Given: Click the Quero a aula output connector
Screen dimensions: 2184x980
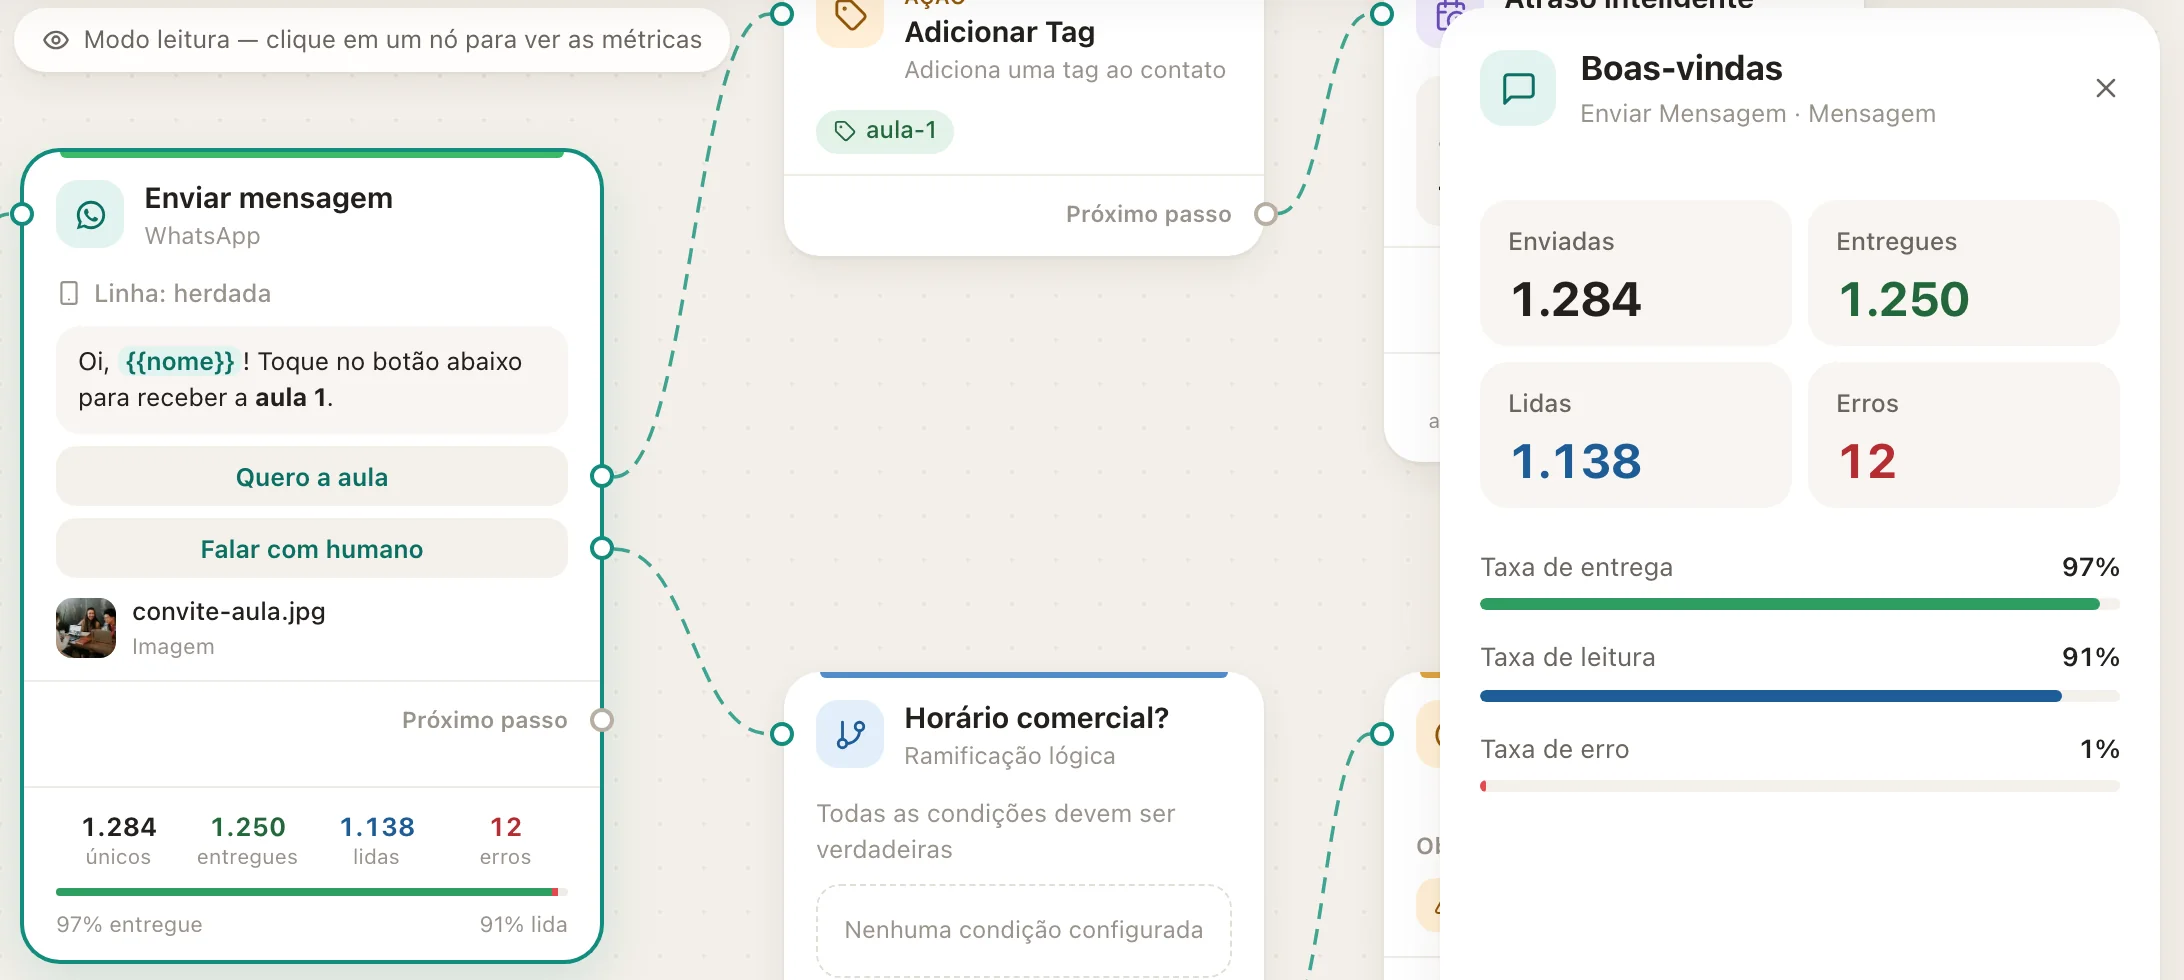Looking at the screenshot, I should pyautogui.click(x=601, y=476).
